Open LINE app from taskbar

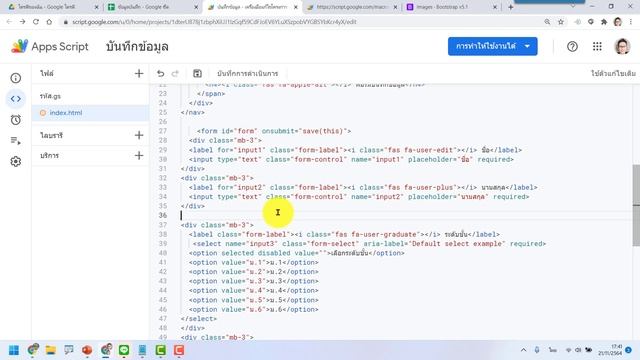pyautogui.click(x=124, y=350)
